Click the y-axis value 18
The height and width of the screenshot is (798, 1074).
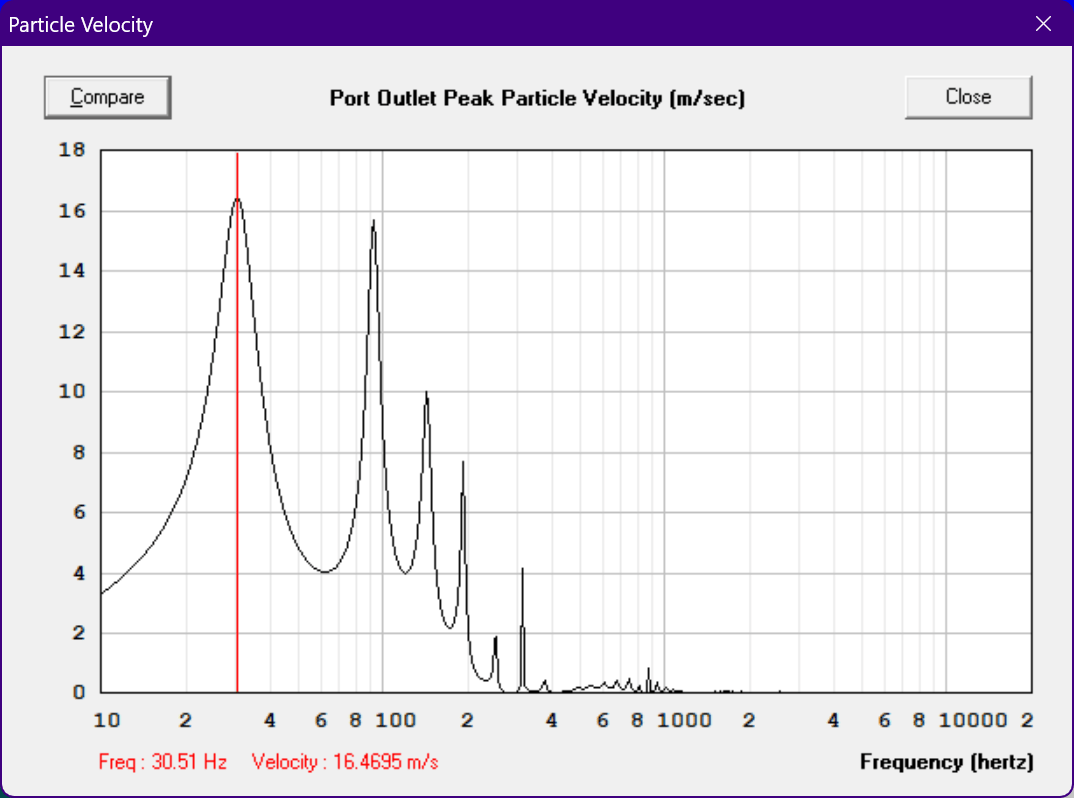(x=72, y=150)
